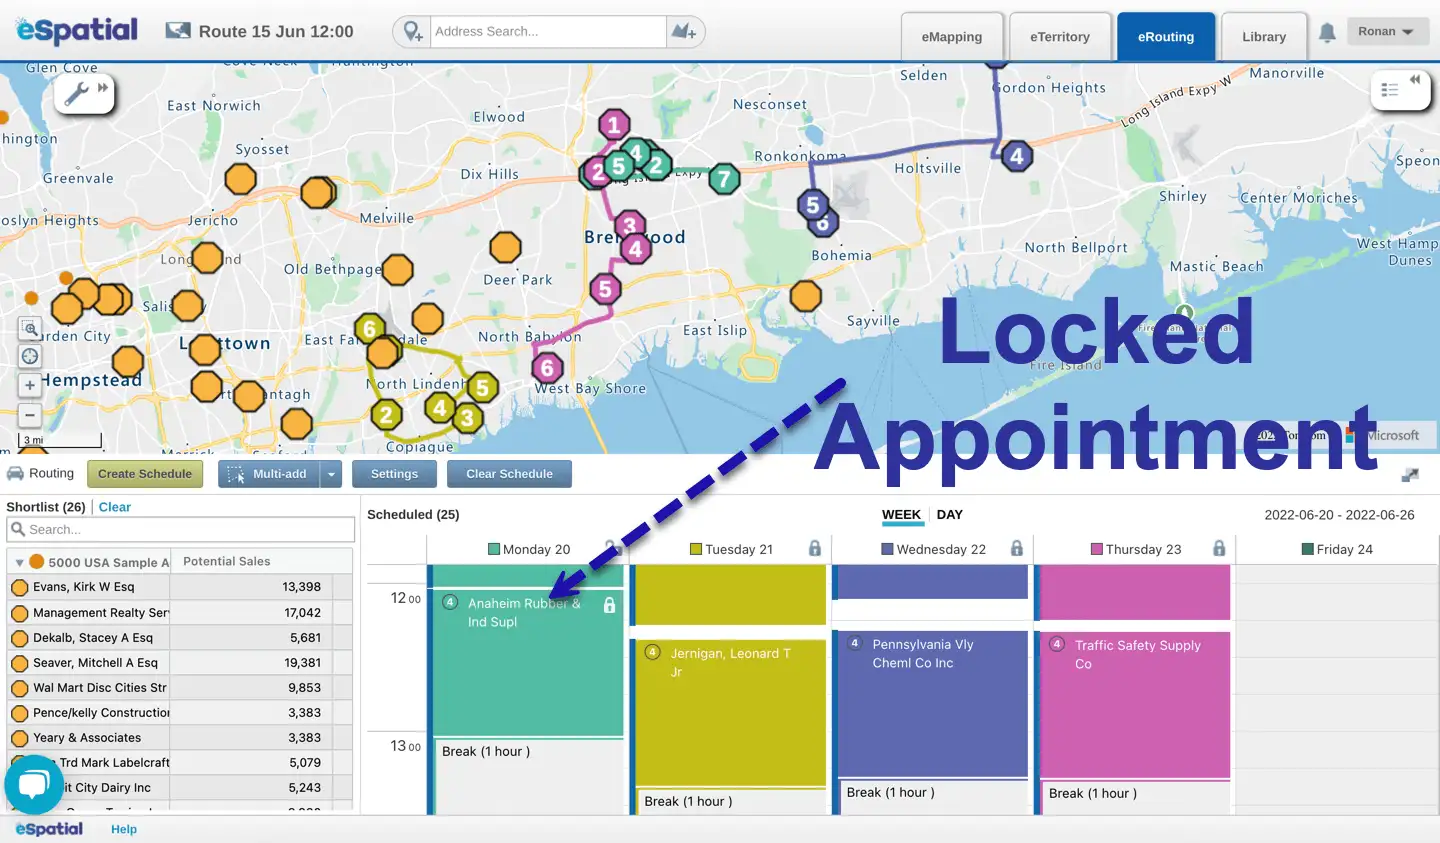Click the add-location pin icon by Address Search

click(x=411, y=31)
